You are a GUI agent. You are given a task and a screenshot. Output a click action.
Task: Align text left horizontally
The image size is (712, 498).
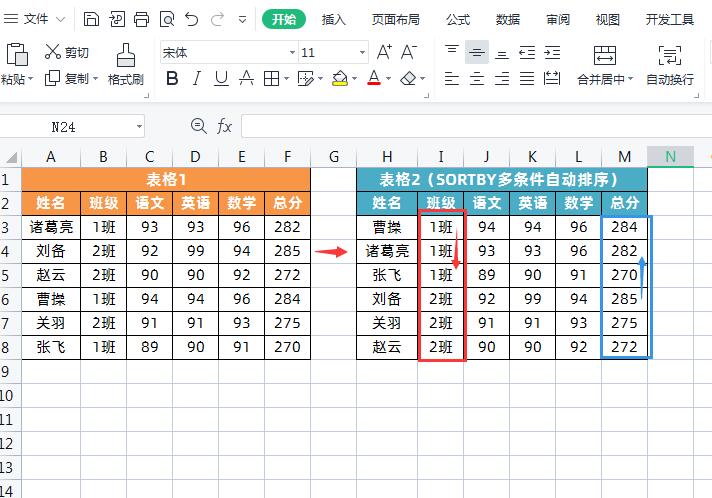click(451, 79)
